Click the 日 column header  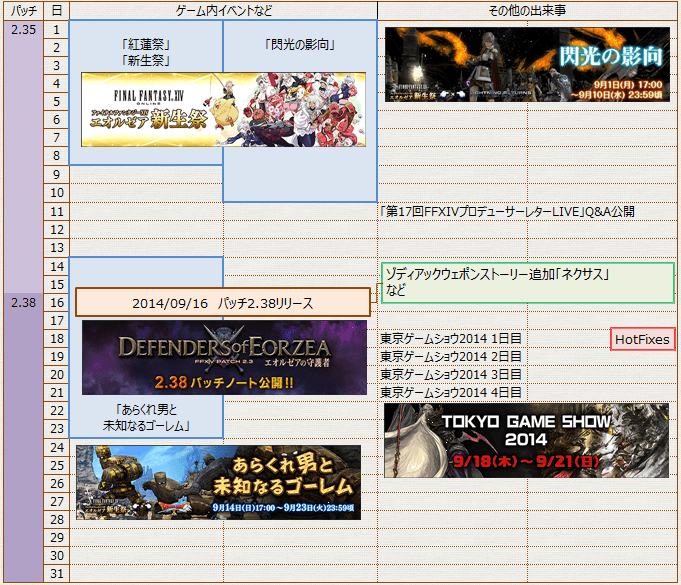click(56, 10)
